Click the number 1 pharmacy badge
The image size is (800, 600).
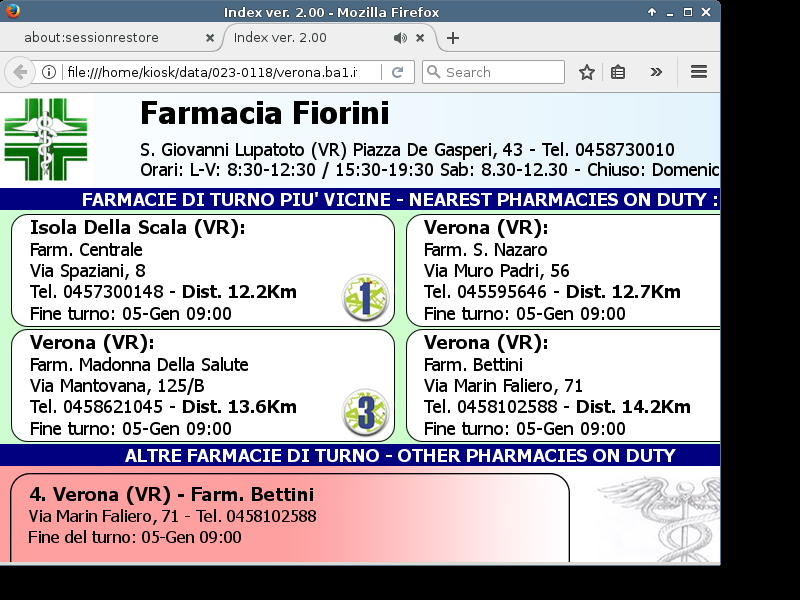365,297
